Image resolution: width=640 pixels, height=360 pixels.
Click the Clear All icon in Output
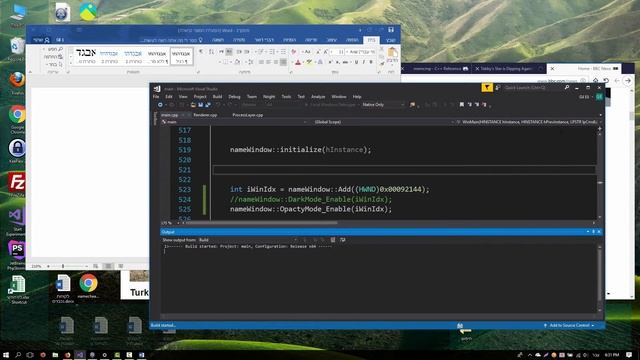[x=333, y=240]
